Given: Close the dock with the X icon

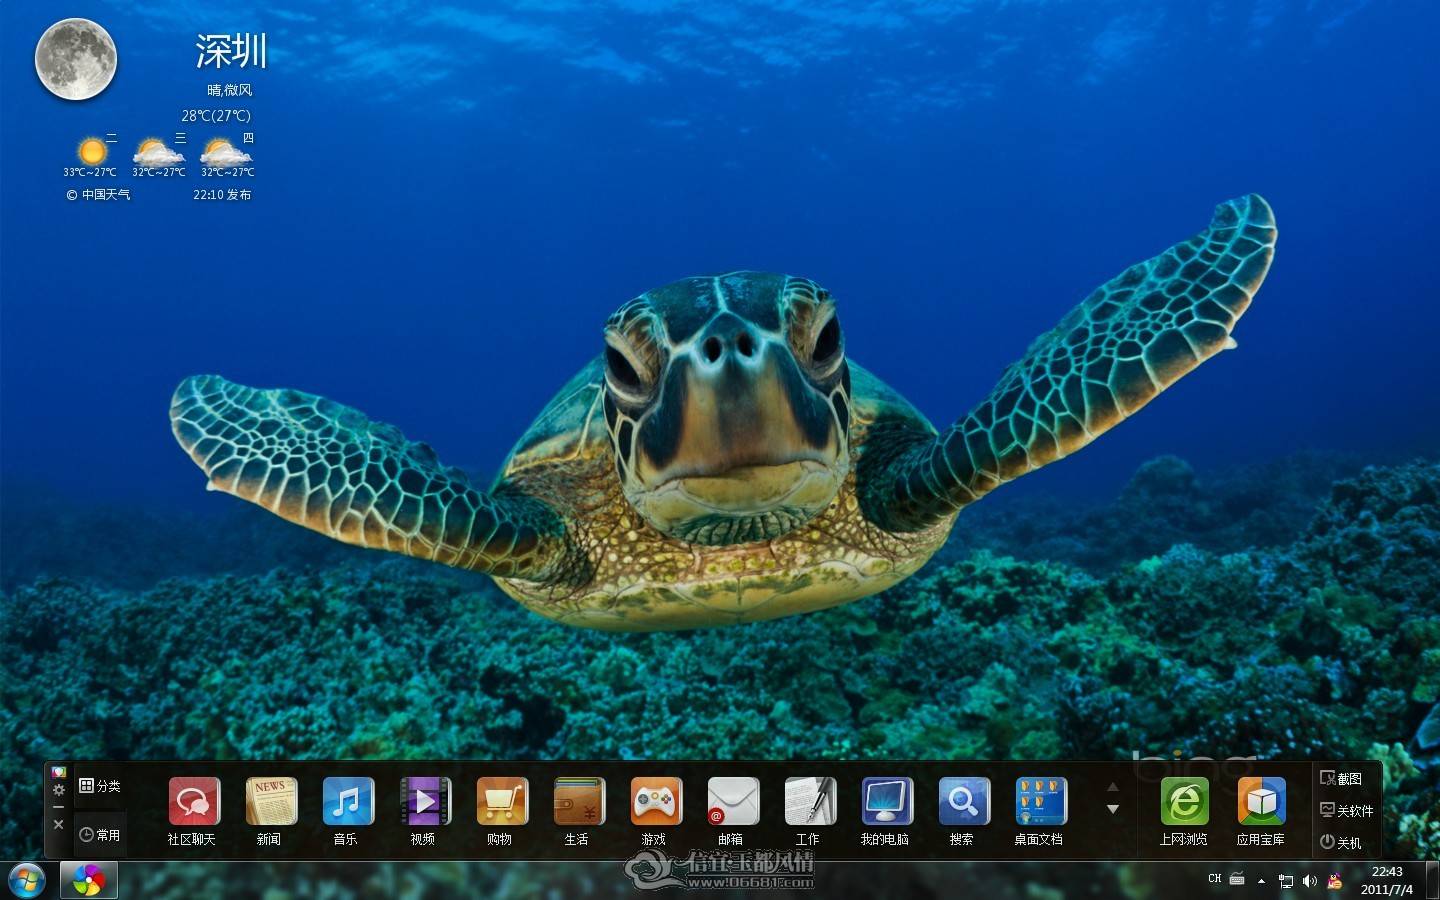Looking at the screenshot, I should coord(59,825).
